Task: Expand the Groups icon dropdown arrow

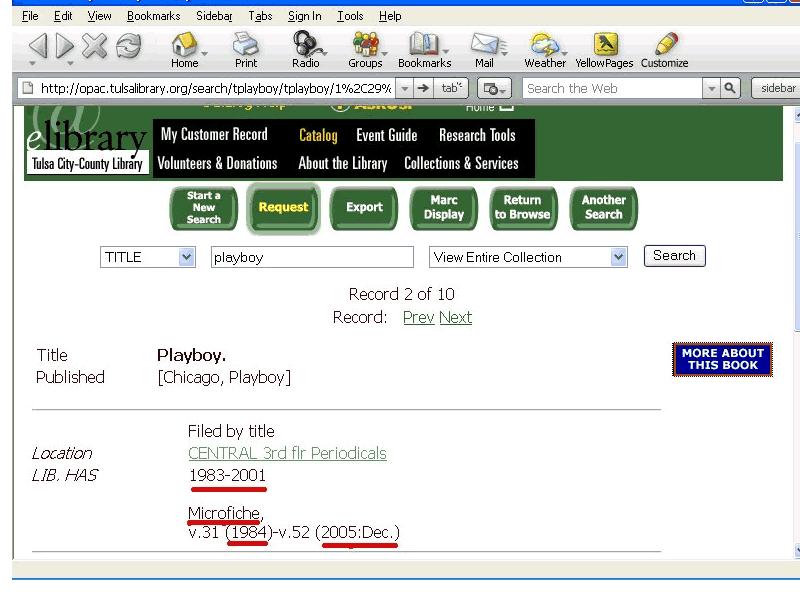Action: pyautogui.click(x=385, y=53)
